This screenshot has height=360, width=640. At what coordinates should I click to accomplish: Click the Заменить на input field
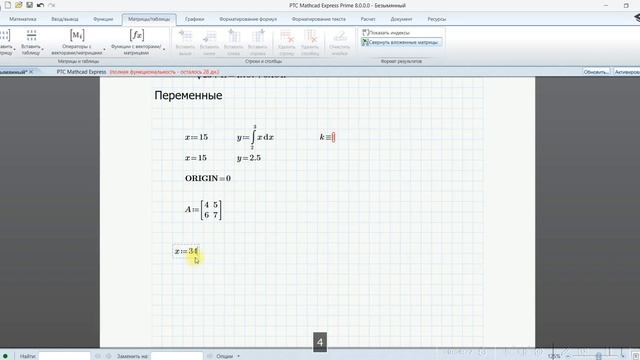pyautogui.click(x=177, y=356)
